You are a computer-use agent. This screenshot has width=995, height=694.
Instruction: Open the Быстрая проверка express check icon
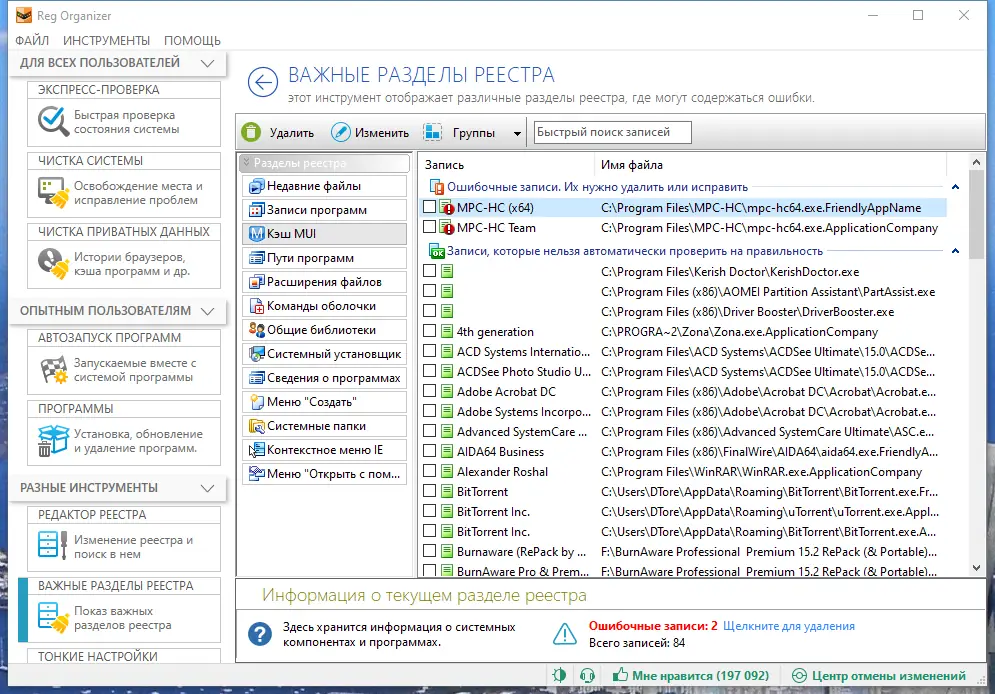tap(53, 121)
